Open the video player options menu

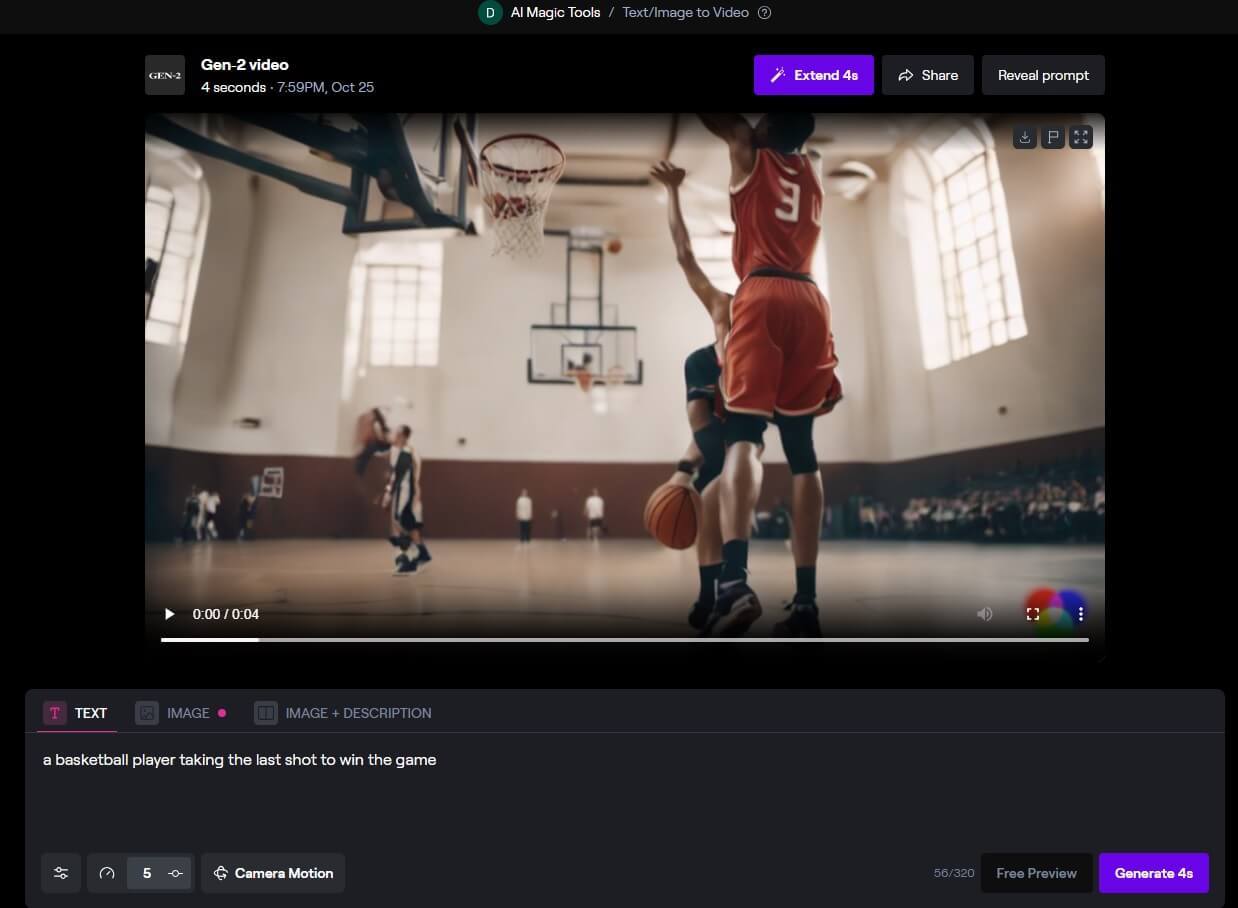point(1081,614)
